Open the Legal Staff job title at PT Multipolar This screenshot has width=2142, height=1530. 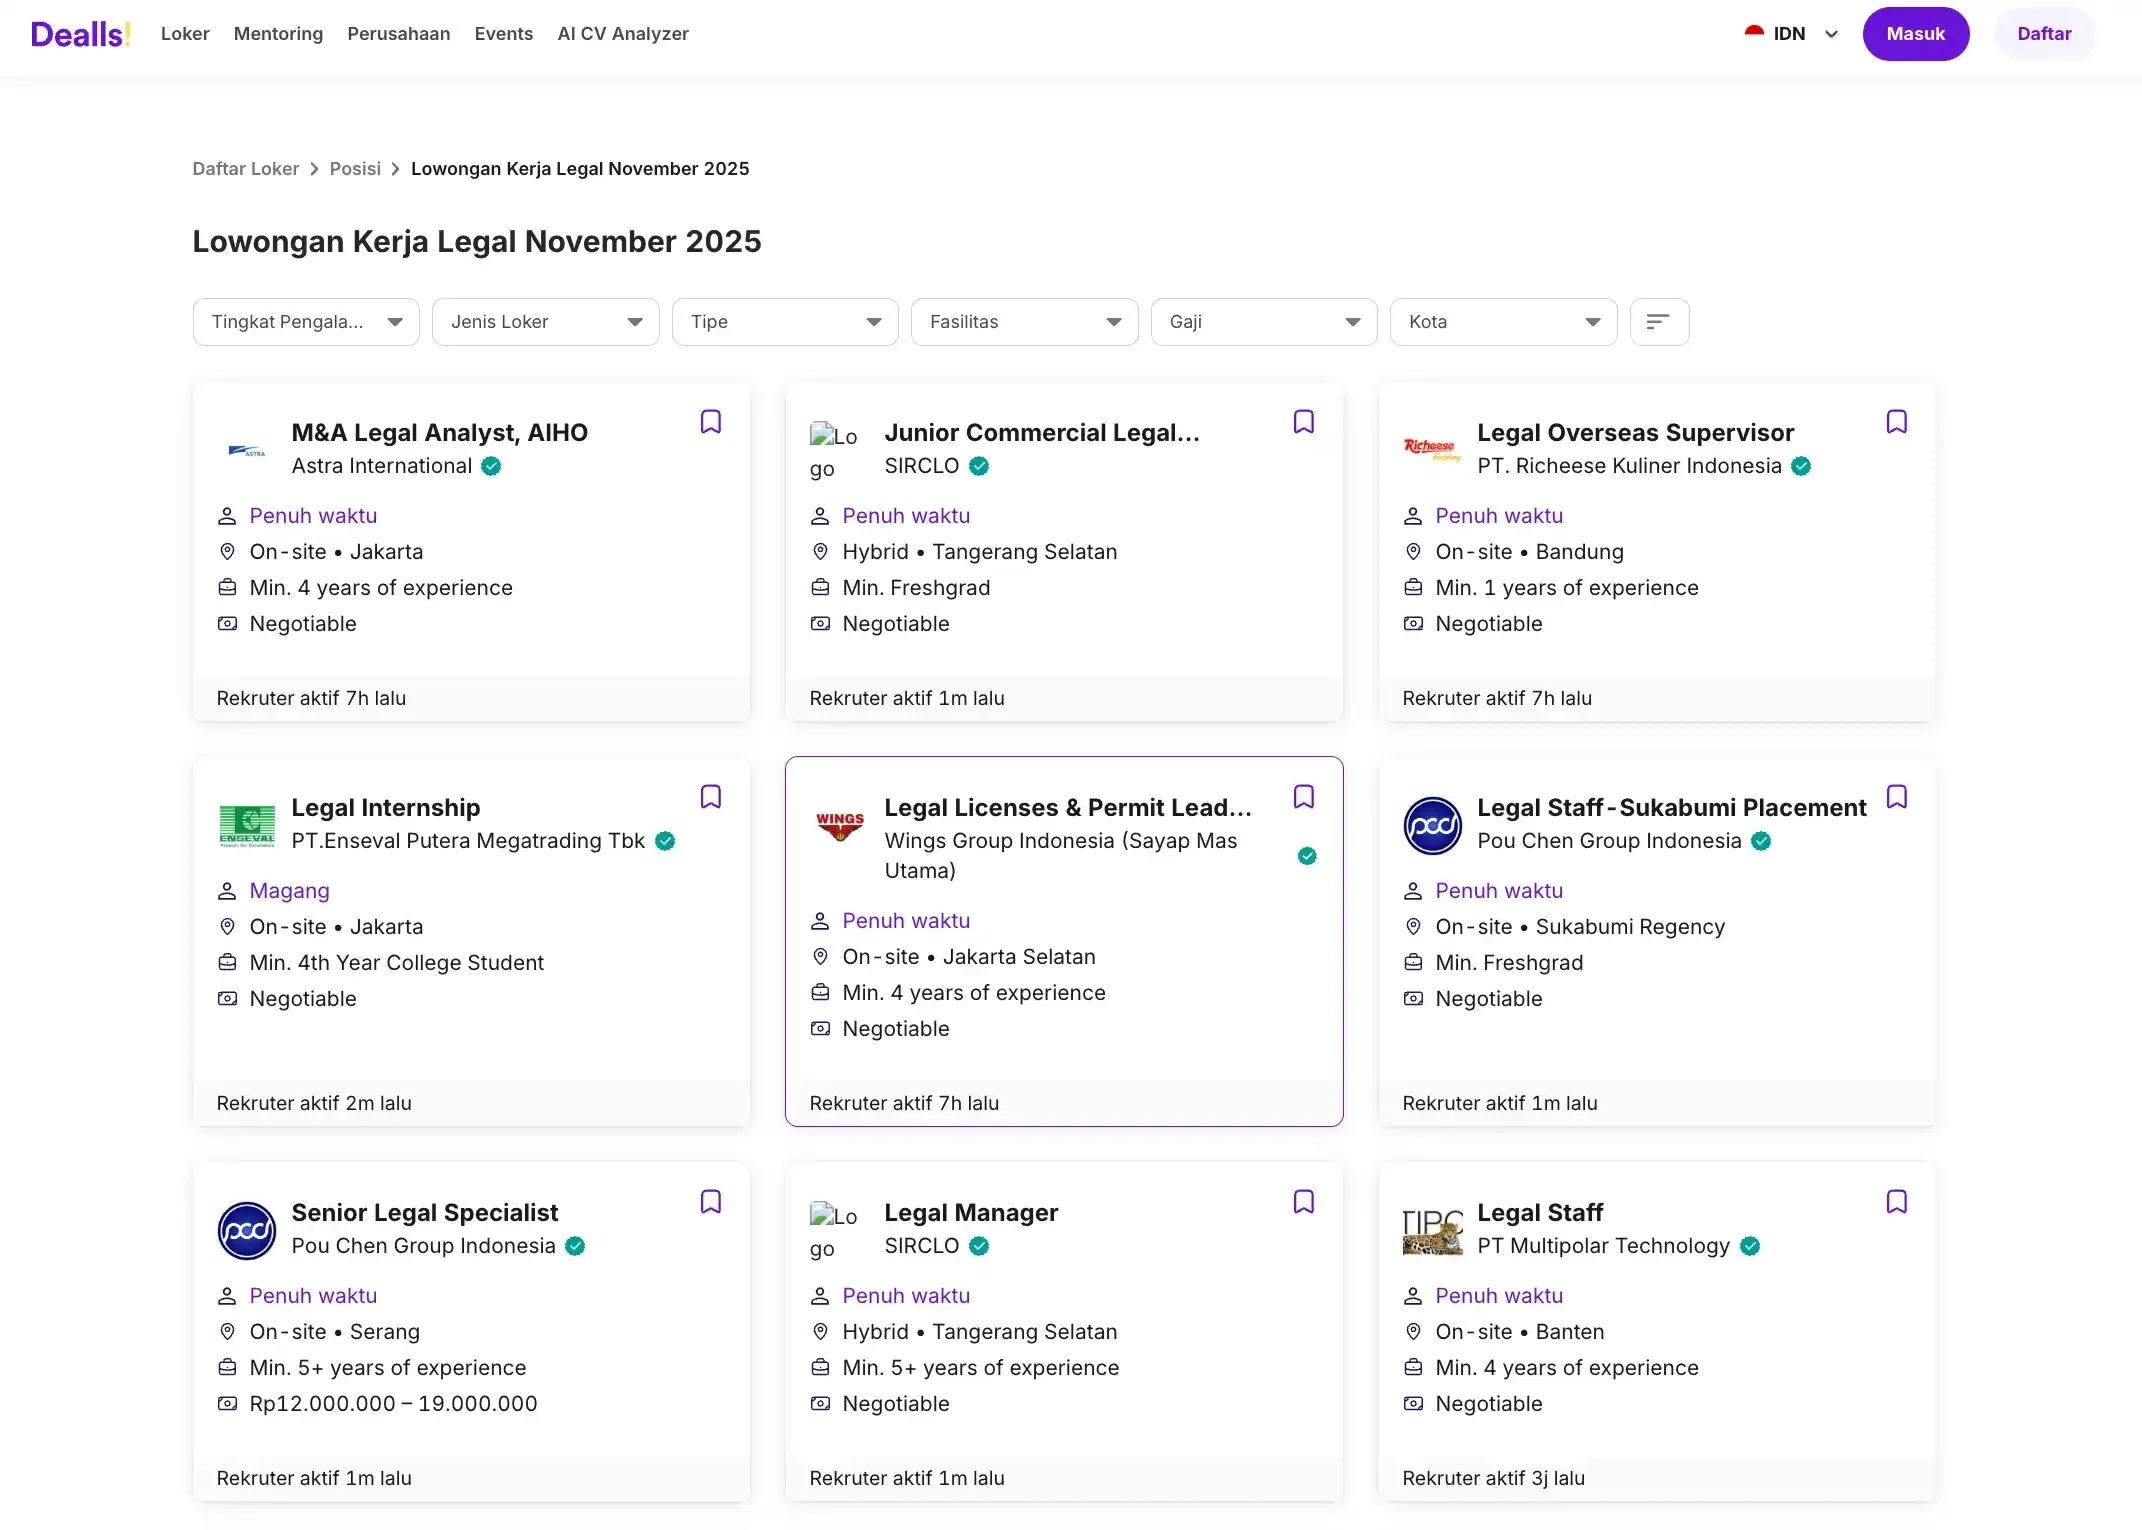[x=1539, y=1212]
